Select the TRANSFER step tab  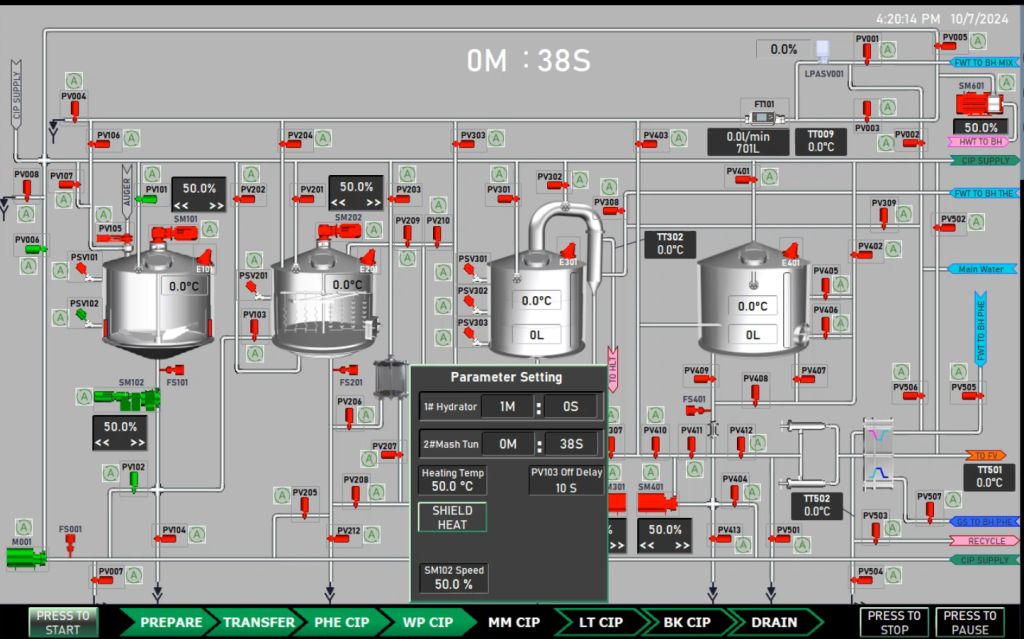(x=258, y=622)
